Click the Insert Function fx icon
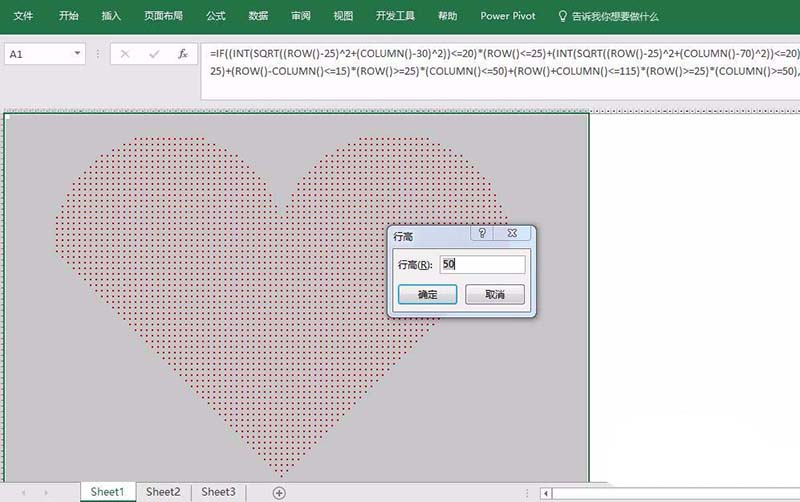Viewport: 800px width, 502px height. (181, 54)
